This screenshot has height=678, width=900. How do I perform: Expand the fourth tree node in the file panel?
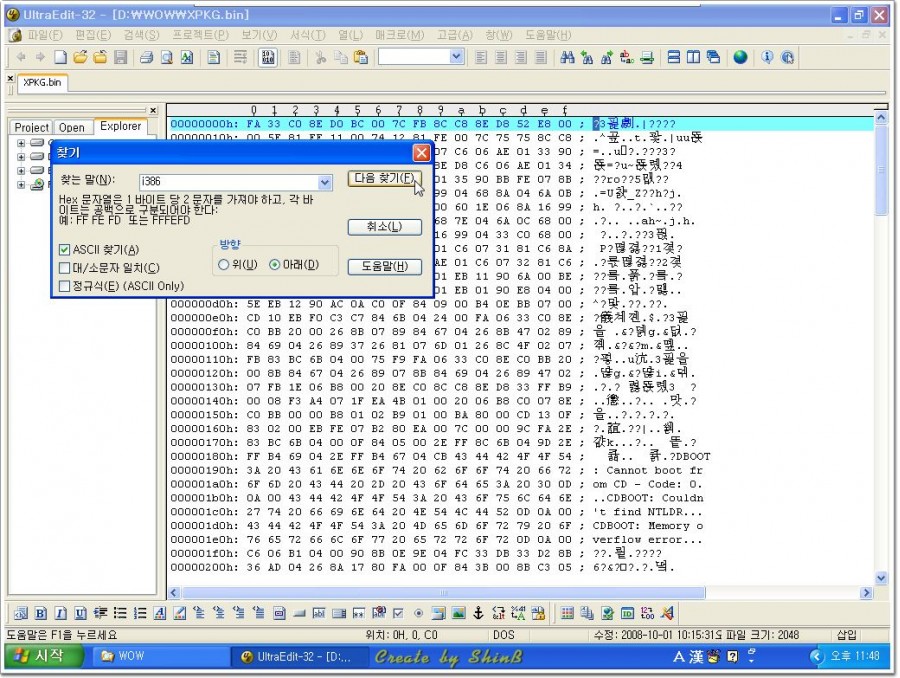[21, 184]
